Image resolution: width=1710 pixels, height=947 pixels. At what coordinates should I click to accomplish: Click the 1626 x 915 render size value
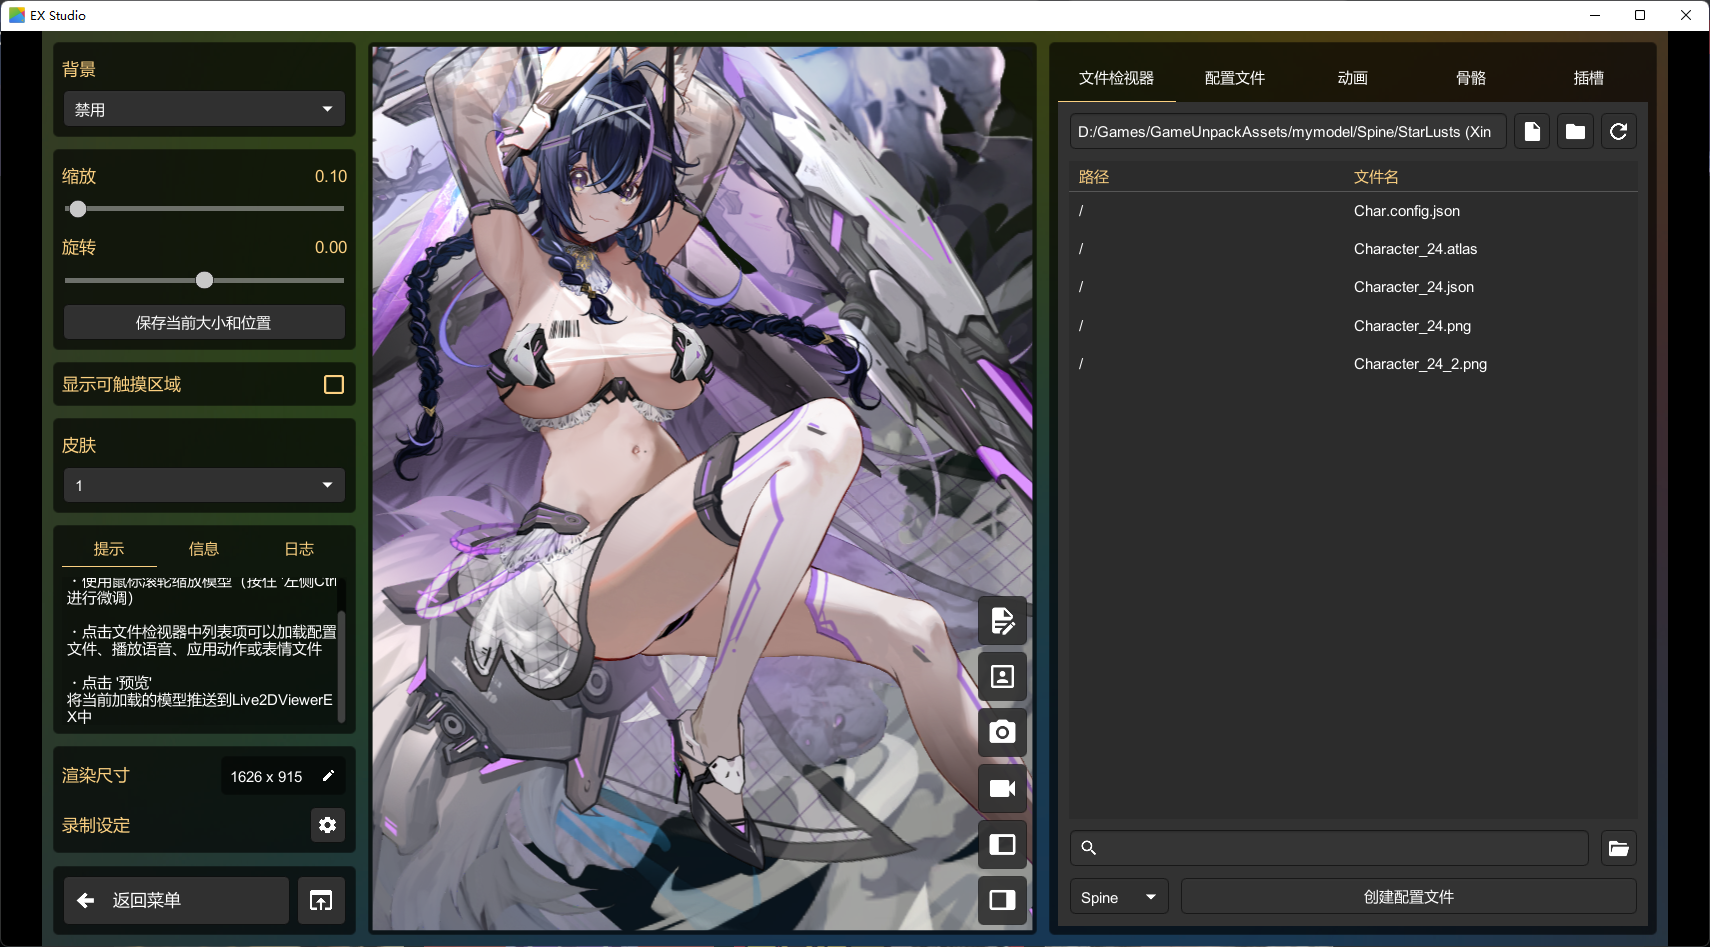click(x=266, y=777)
